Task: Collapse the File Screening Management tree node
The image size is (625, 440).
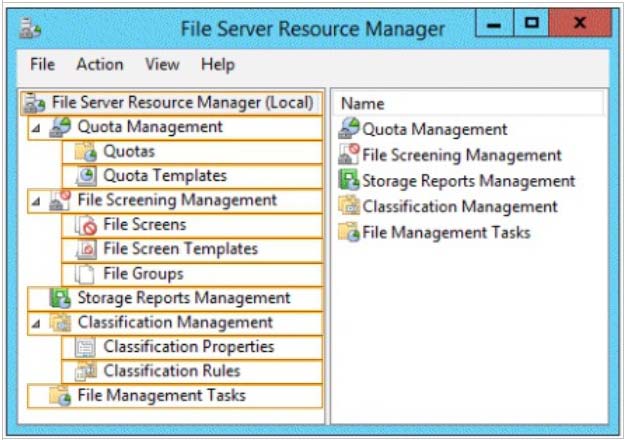Action: tap(36, 201)
